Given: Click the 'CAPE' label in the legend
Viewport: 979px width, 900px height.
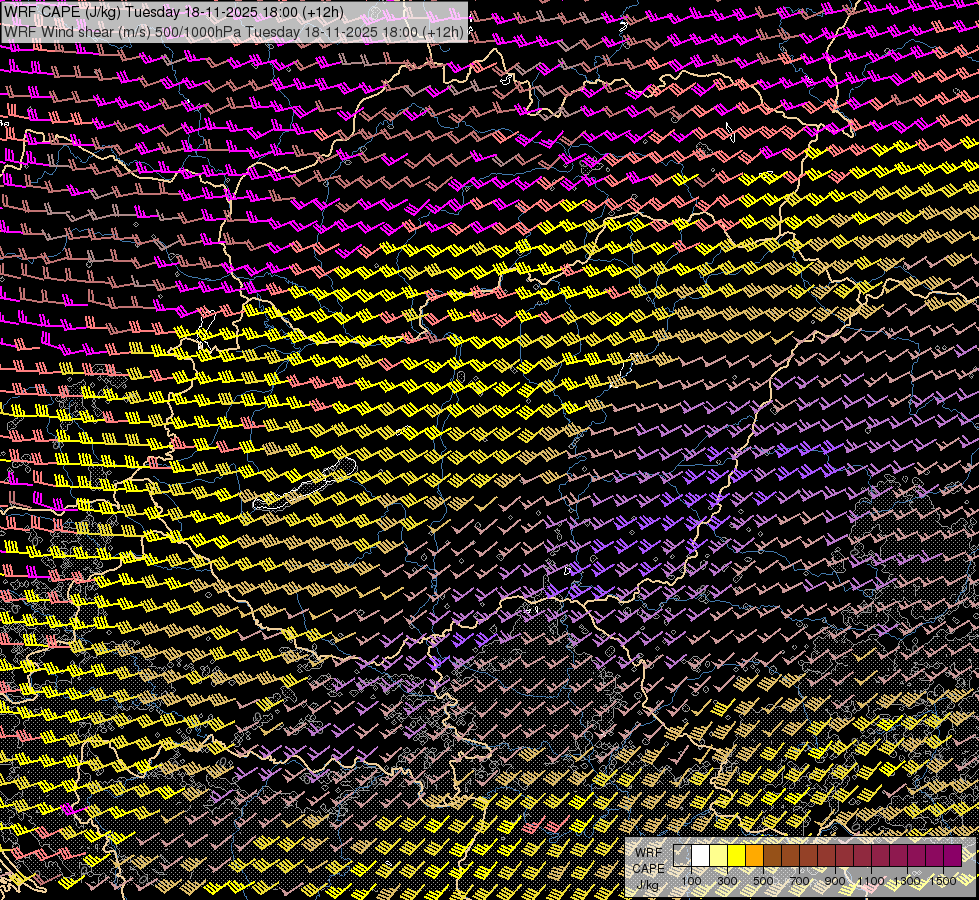Looking at the screenshot, I should [x=649, y=869].
